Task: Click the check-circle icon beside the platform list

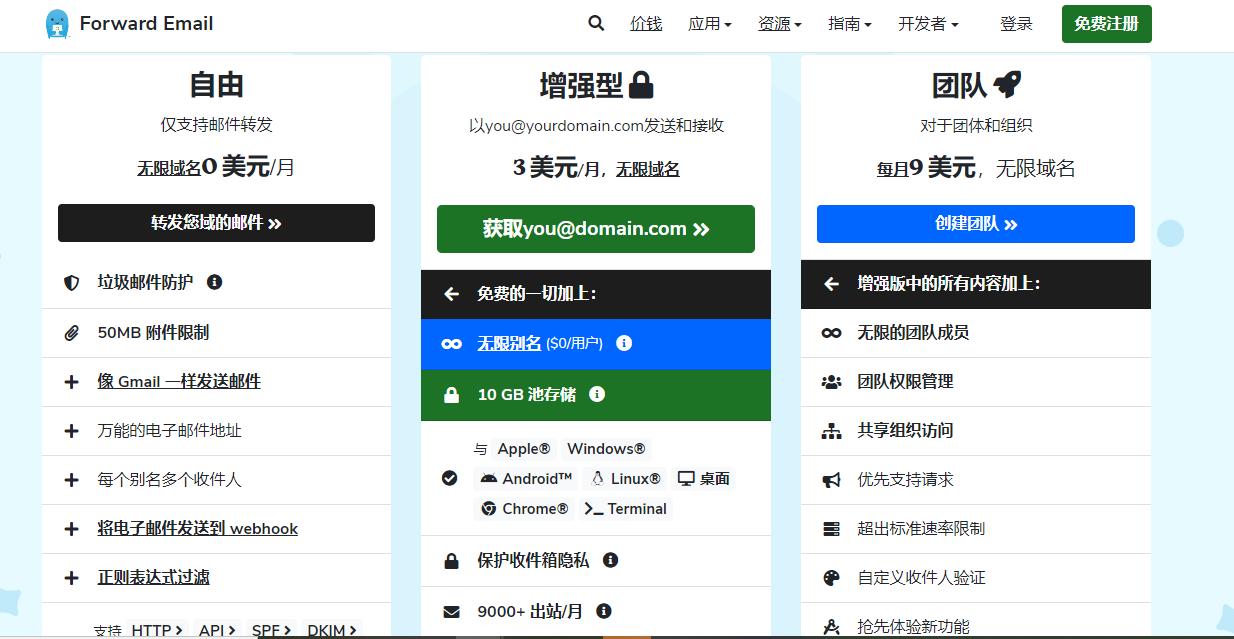Action: (x=450, y=478)
